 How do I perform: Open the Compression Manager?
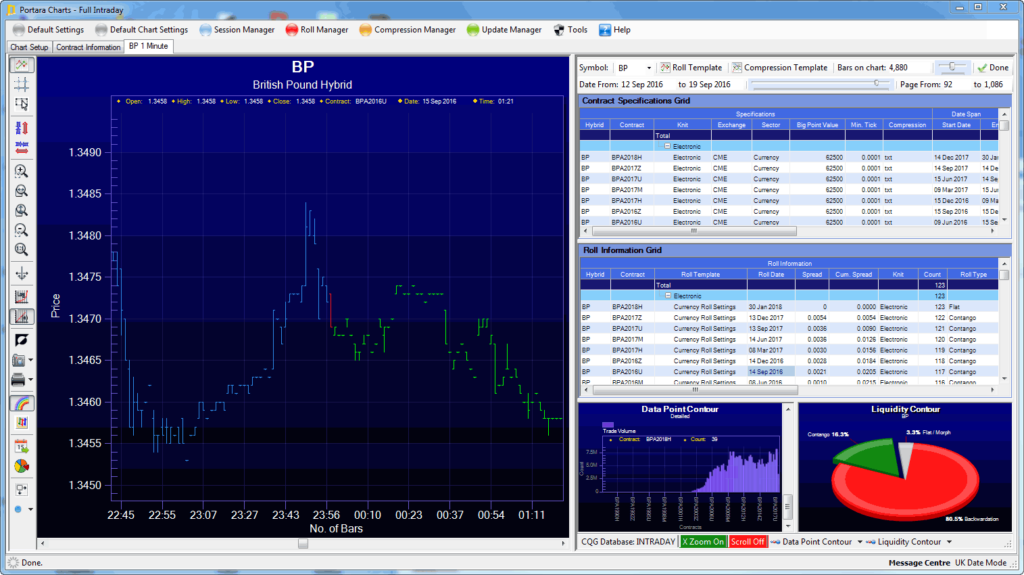point(408,29)
